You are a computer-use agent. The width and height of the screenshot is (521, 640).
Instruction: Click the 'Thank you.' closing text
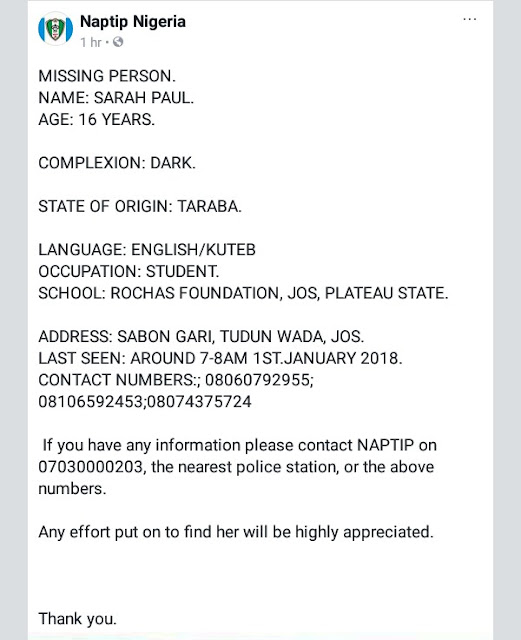click(78, 619)
